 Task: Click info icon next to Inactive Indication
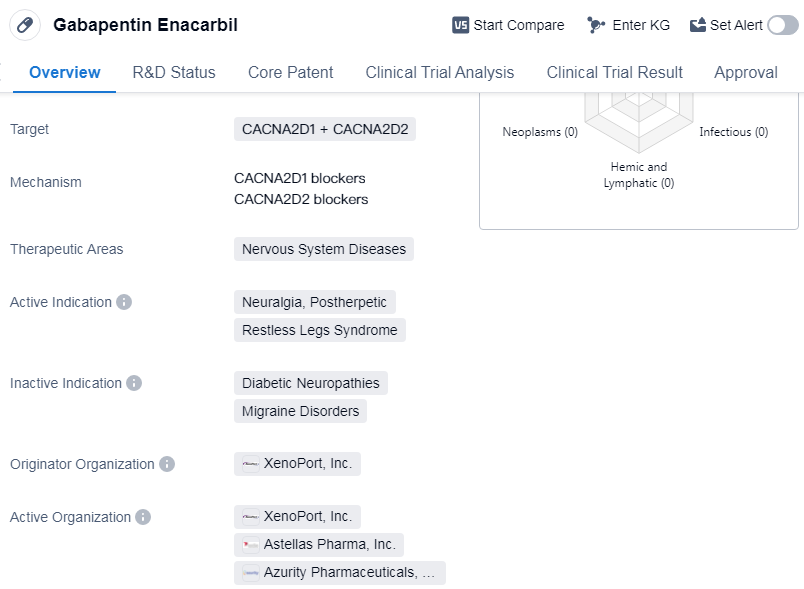pos(134,383)
